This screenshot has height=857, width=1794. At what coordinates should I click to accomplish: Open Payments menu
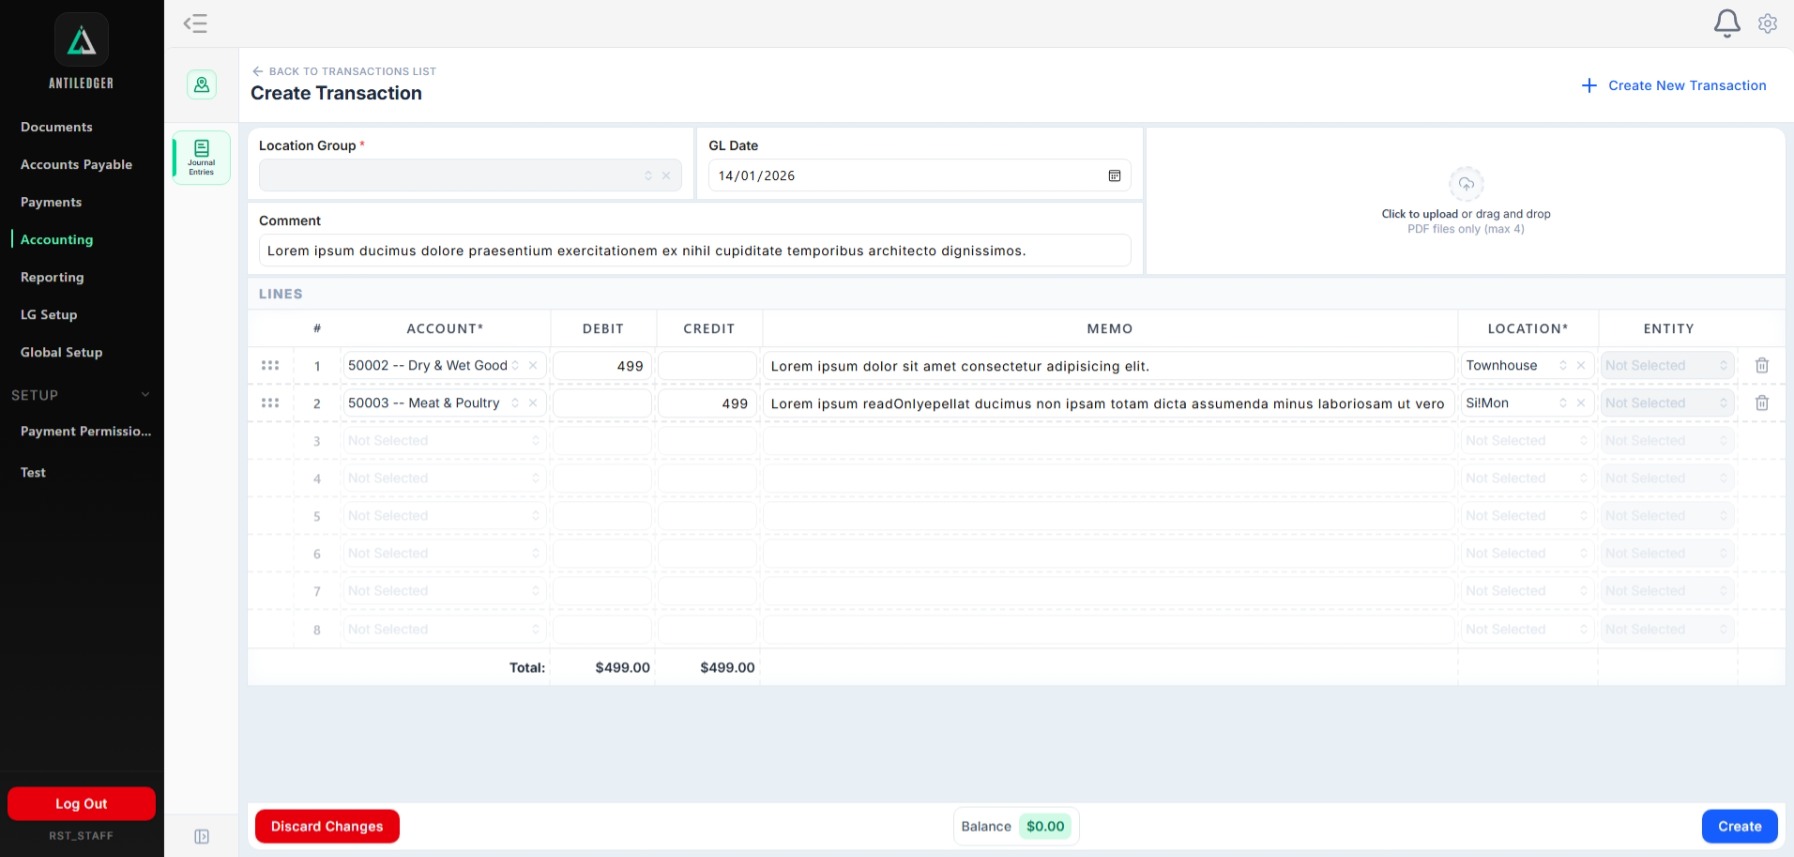pos(51,202)
